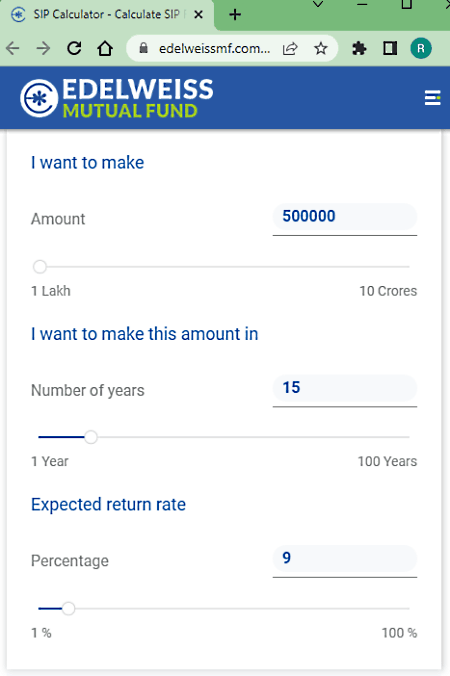Open the Extensions puzzle icon

(359, 48)
